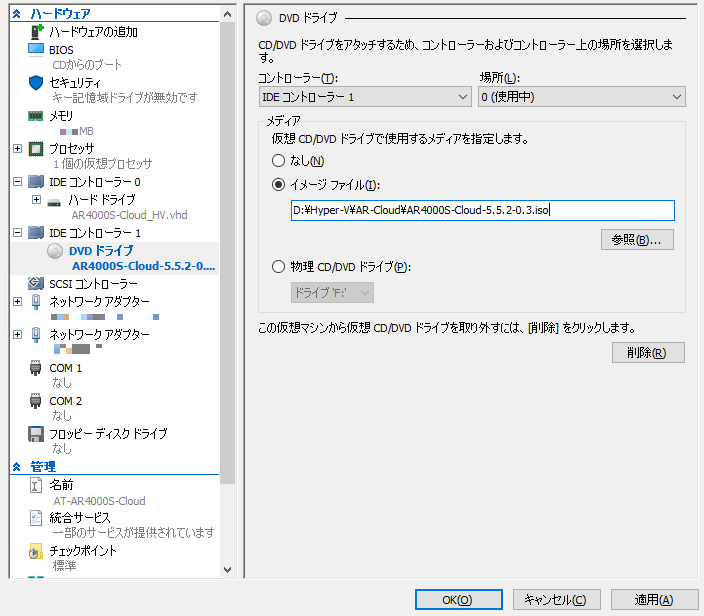
Task: Open the 場所(L) location dropdown
Action: pos(582,97)
